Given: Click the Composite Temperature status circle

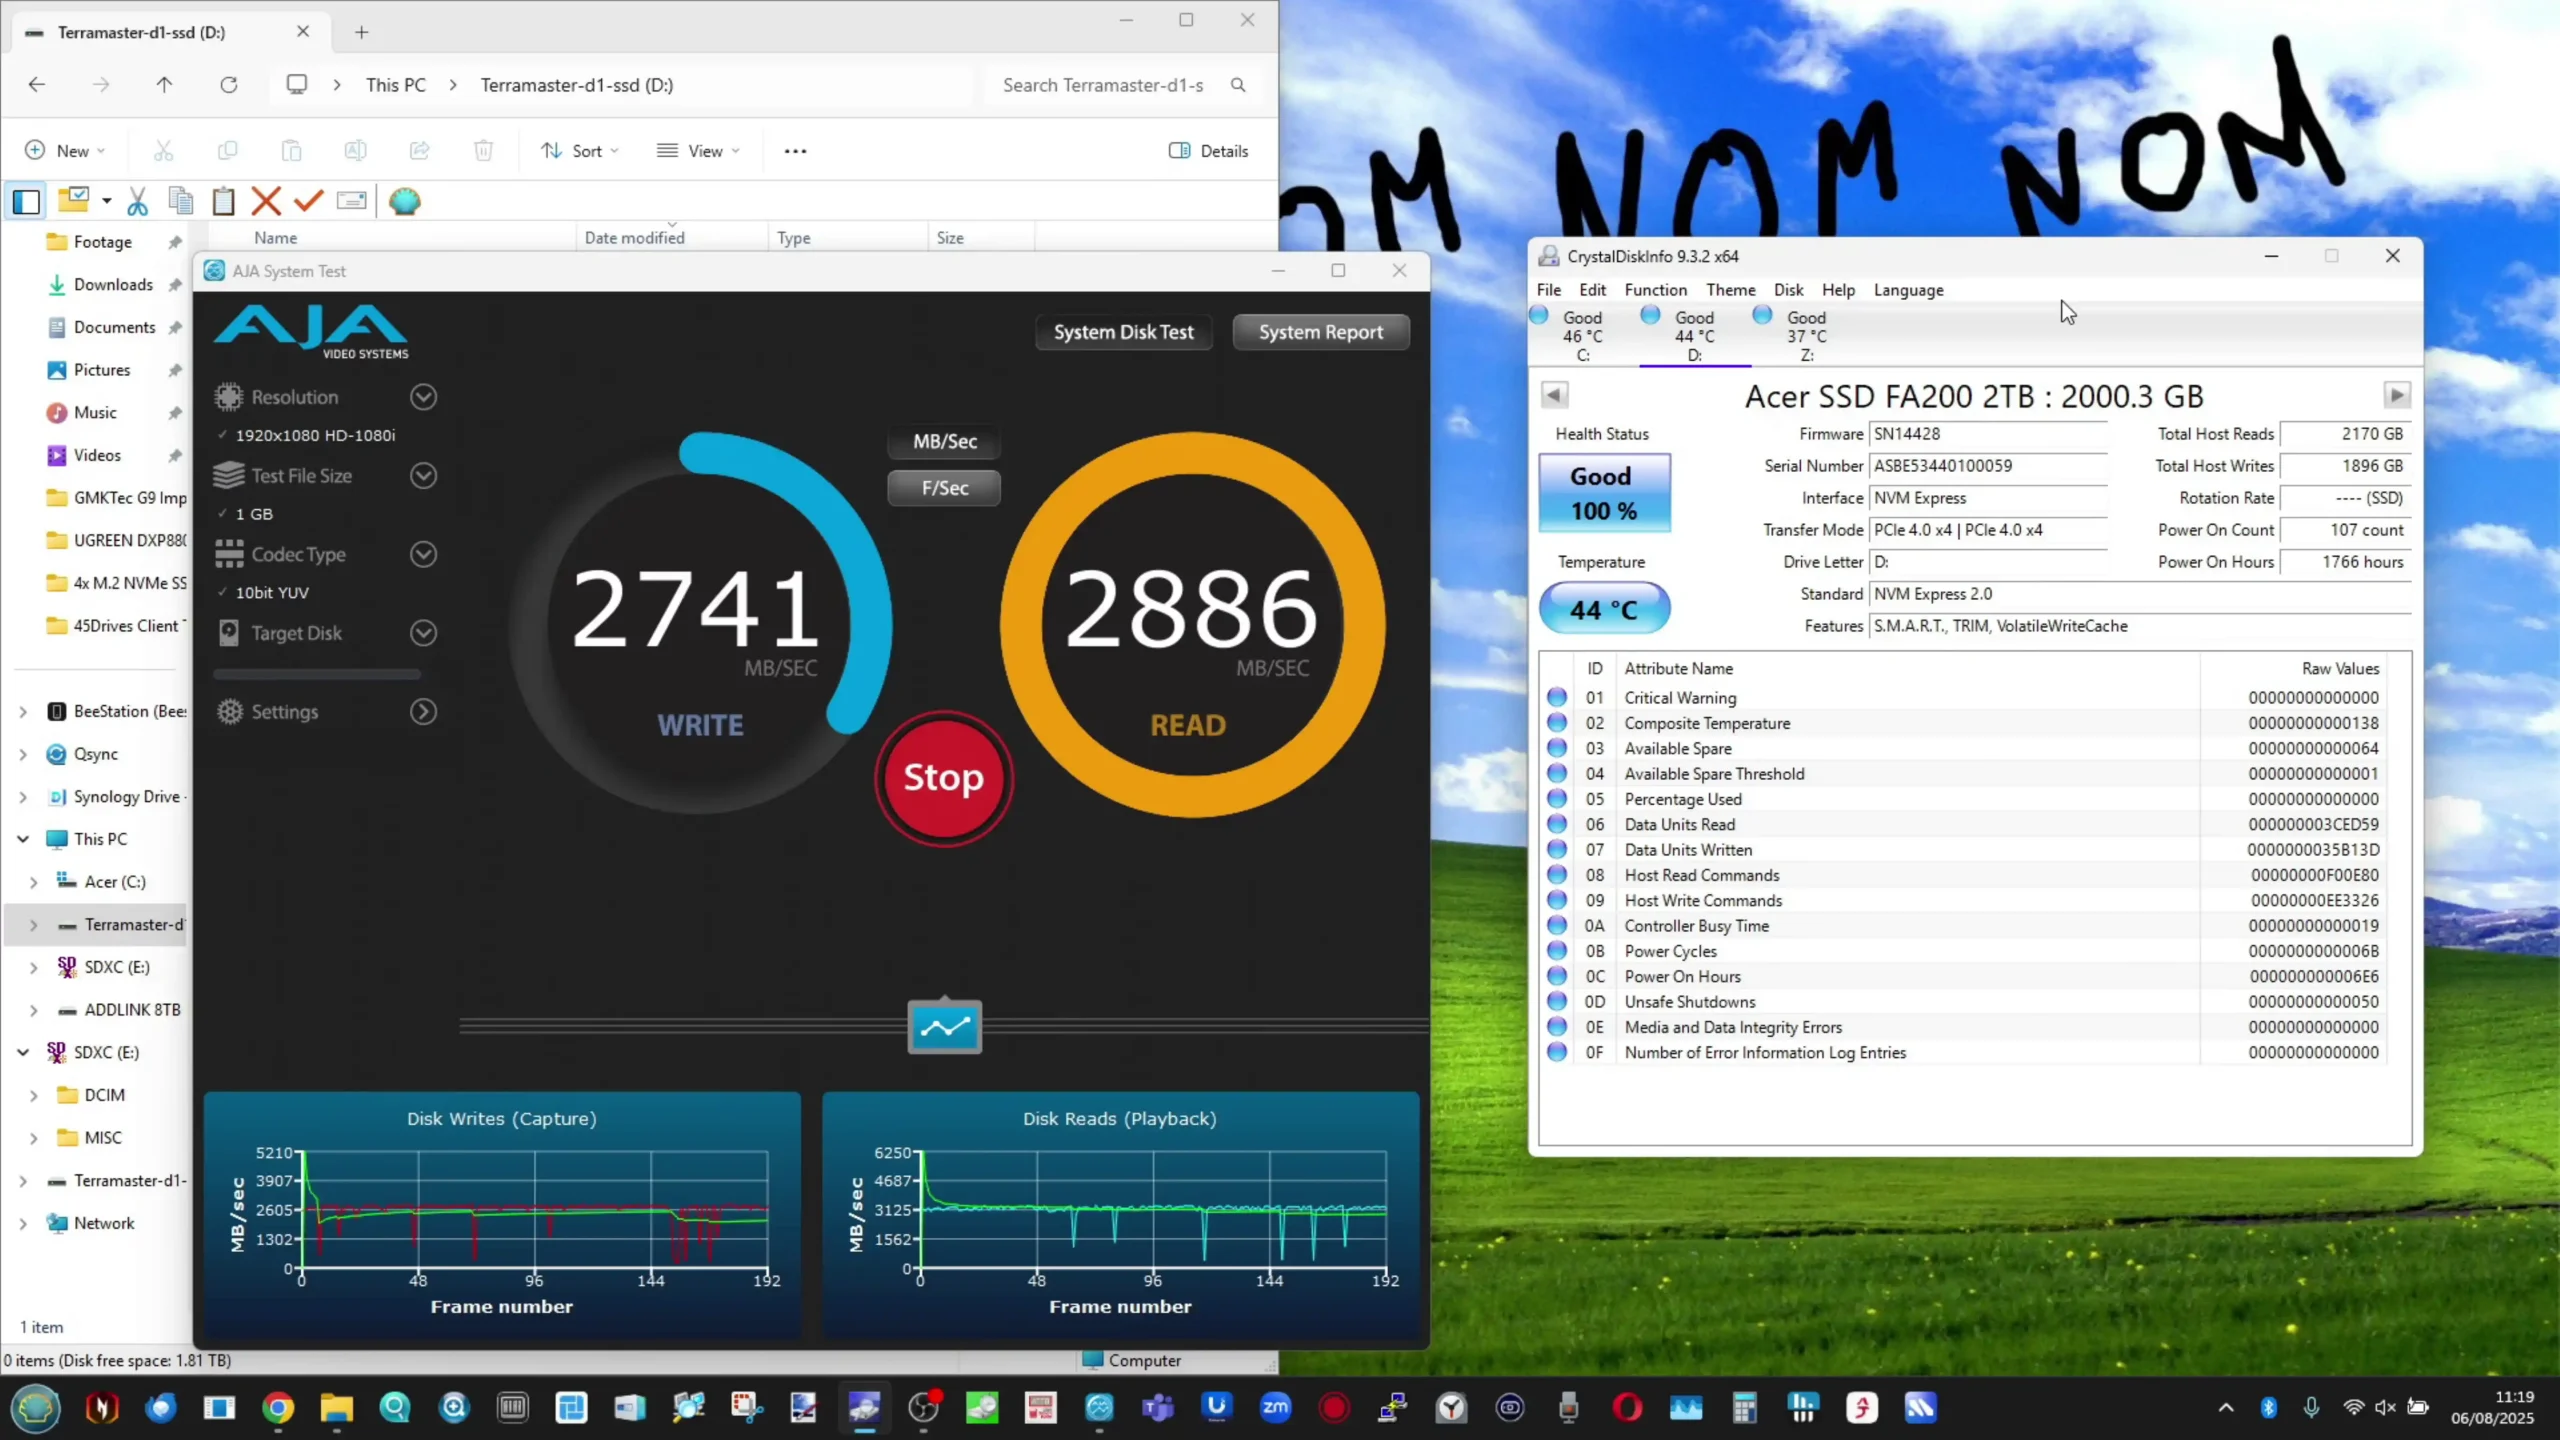Looking at the screenshot, I should pyautogui.click(x=1556, y=722).
